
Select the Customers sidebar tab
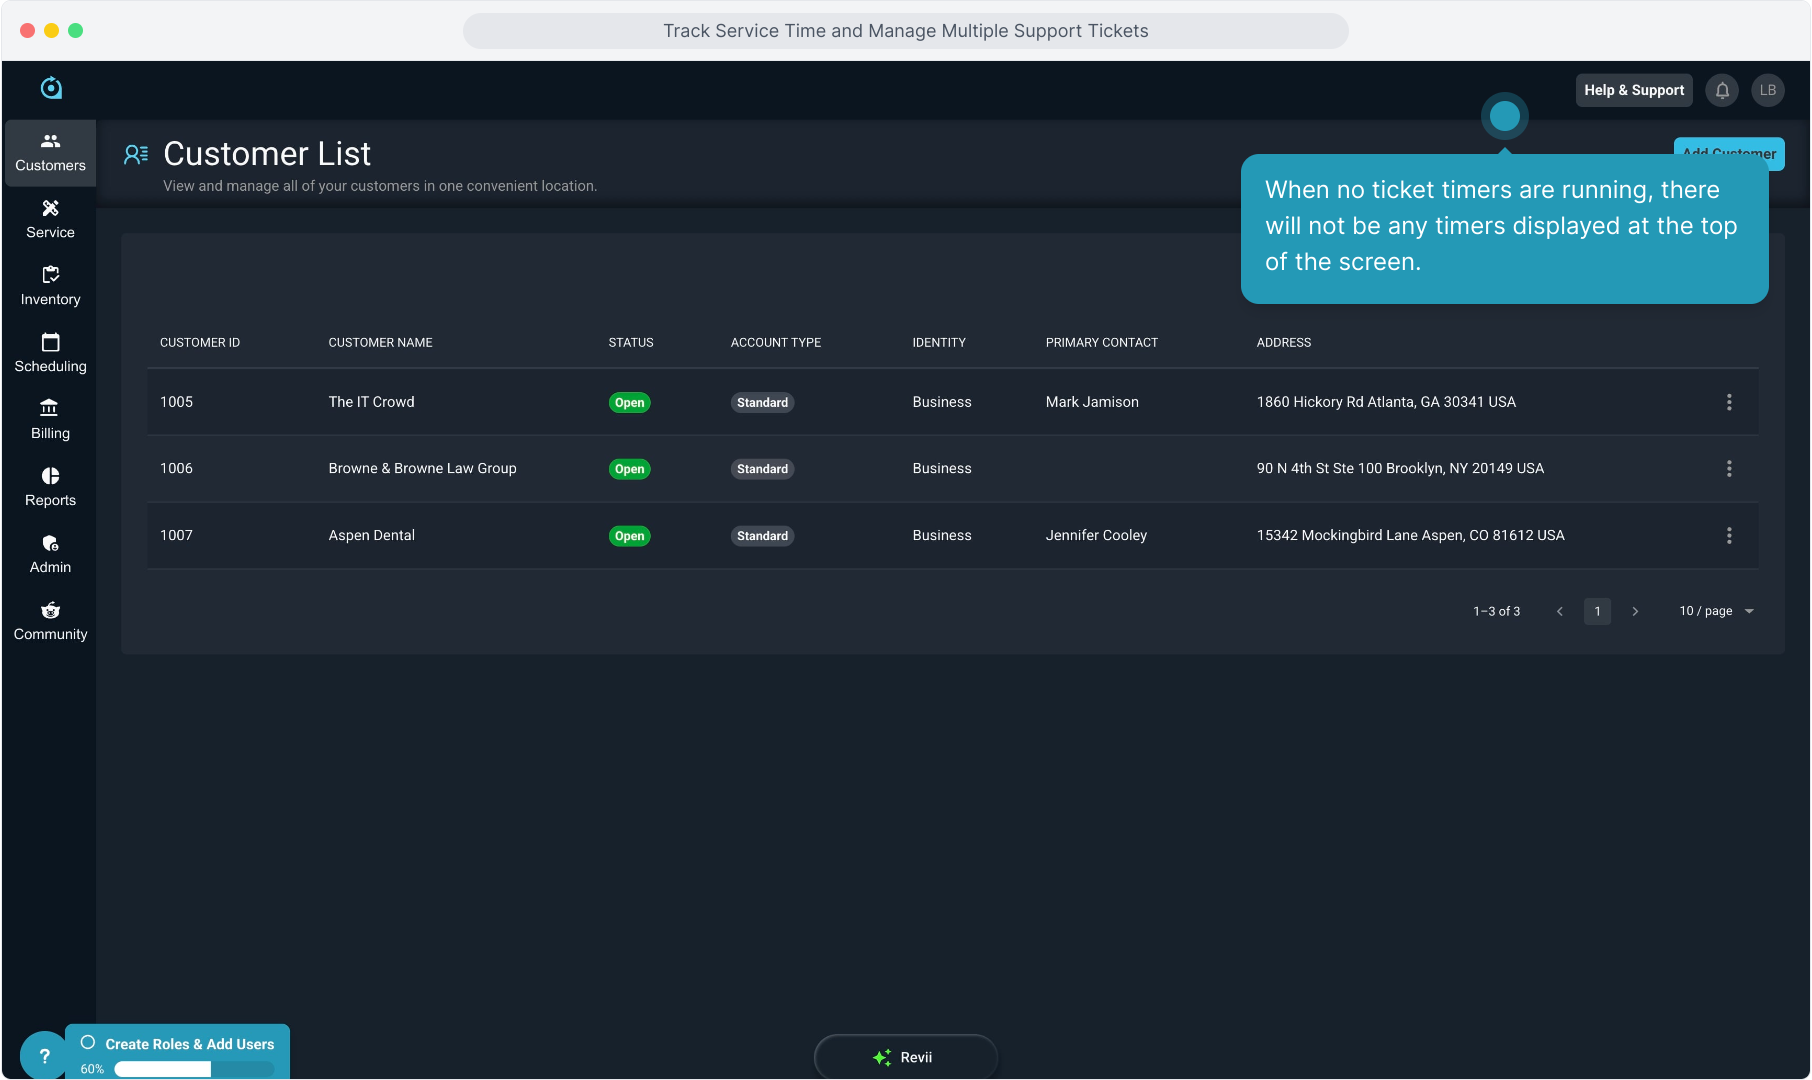click(50, 152)
